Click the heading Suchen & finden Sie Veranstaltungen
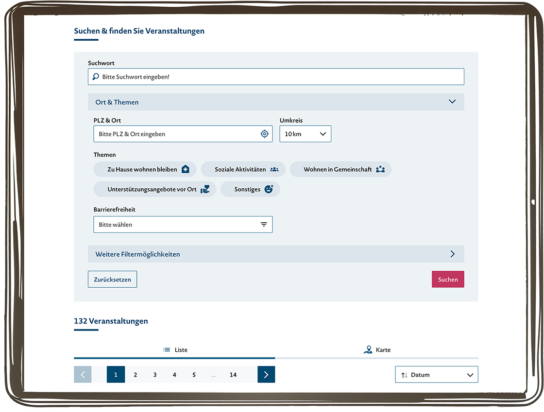This screenshot has width=544, height=412. point(139,31)
